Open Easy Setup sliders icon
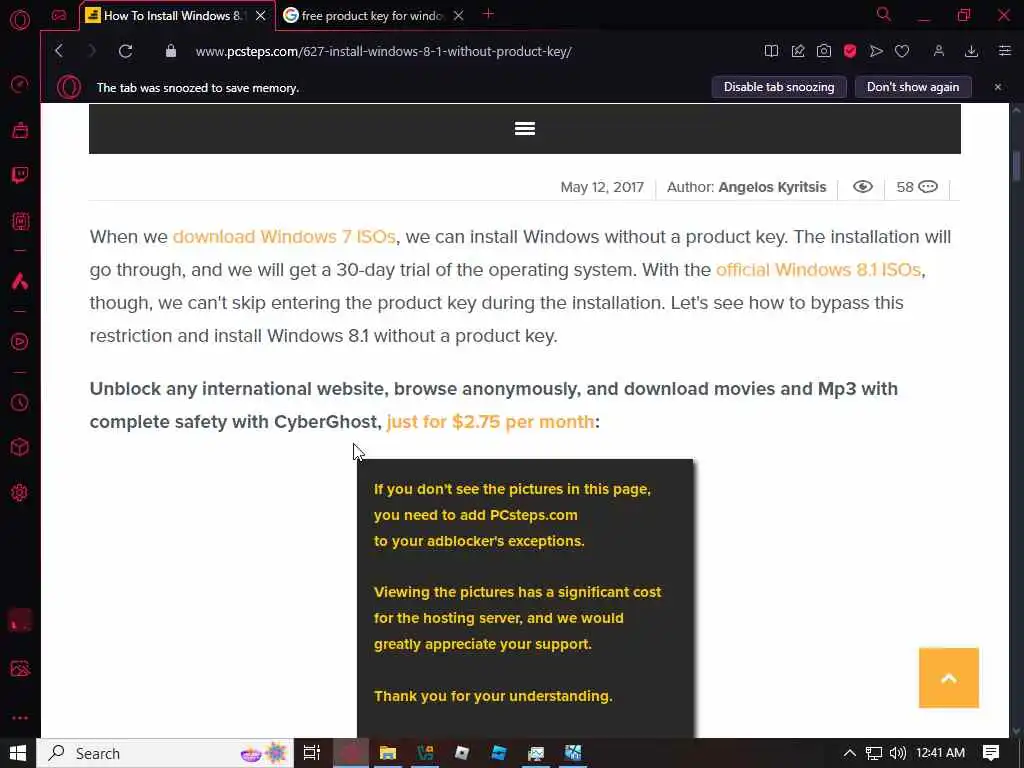 [1005, 51]
